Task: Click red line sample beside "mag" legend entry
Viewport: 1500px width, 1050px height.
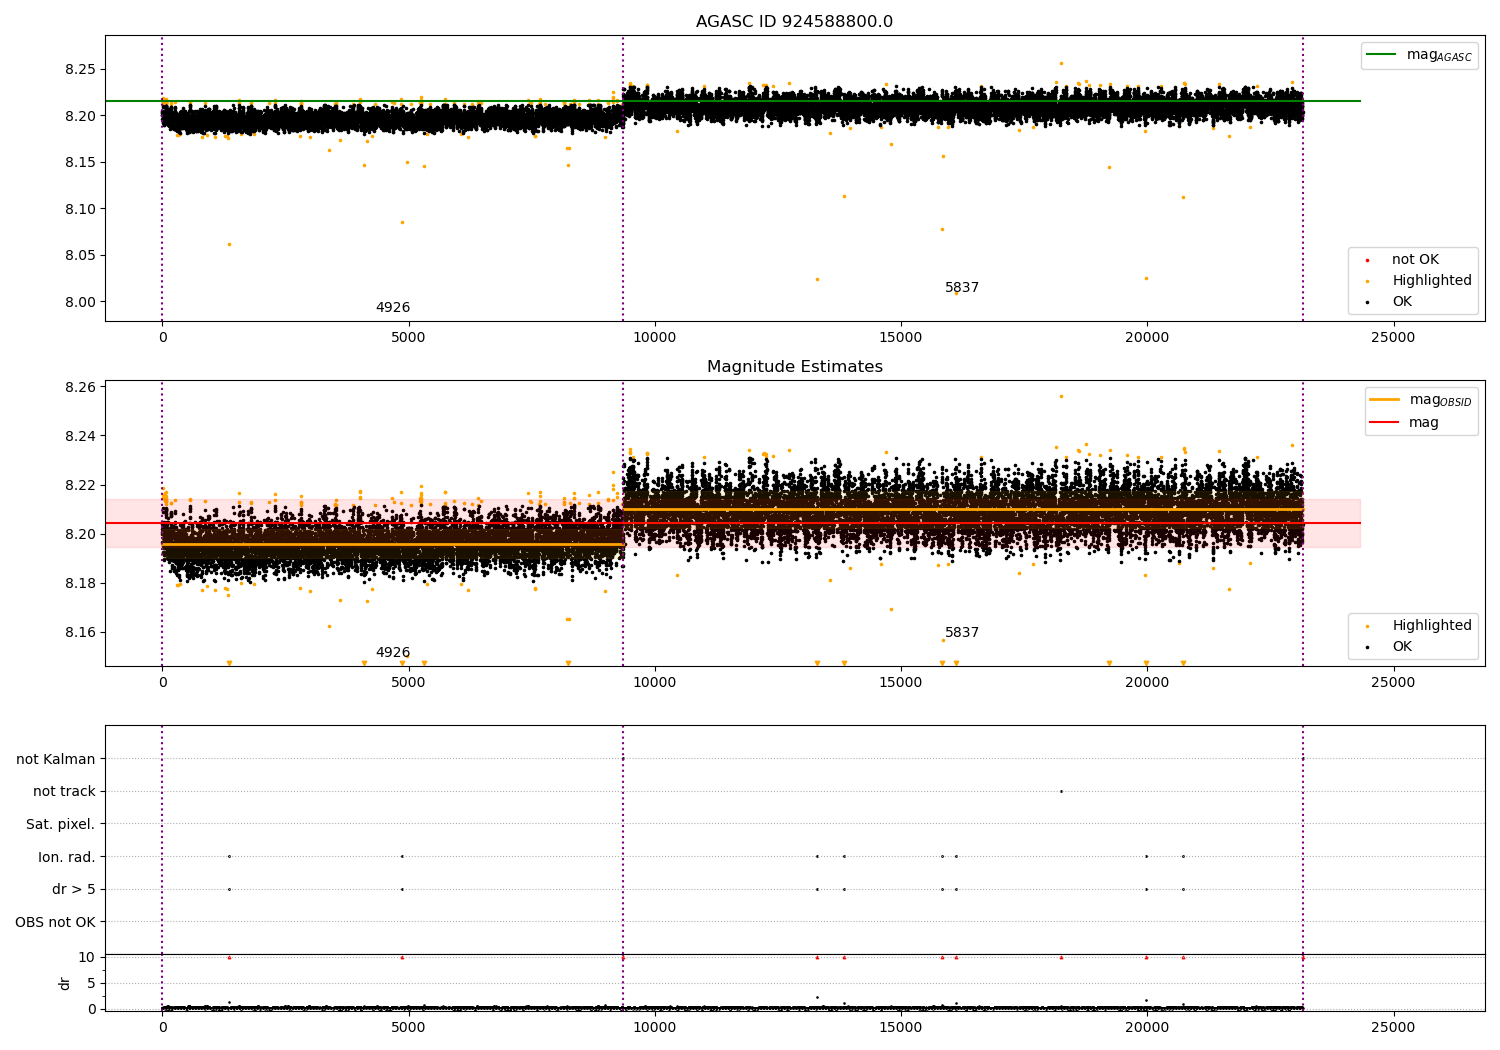Action: point(1385,422)
